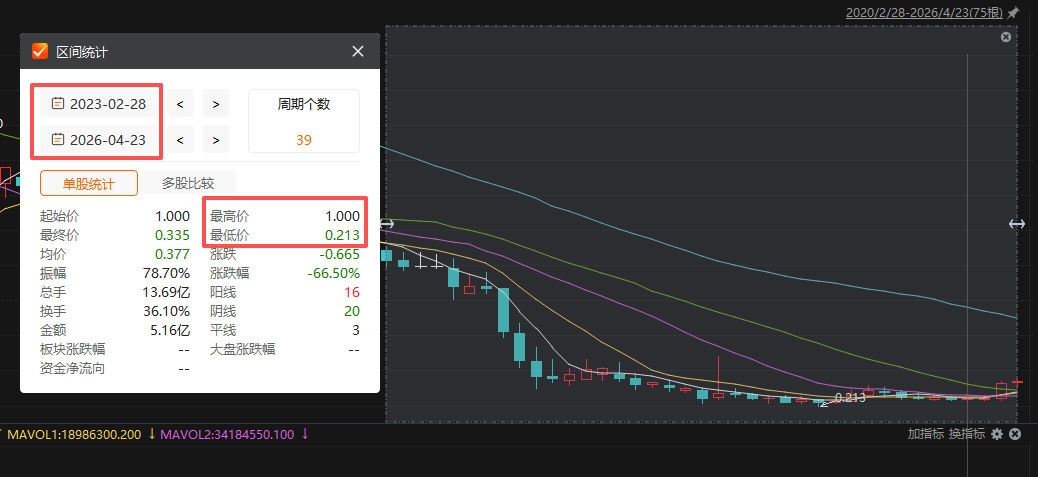Viewport: 1038px width, 477px height.
Task: Step the end date forward
Action: click(x=215, y=139)
